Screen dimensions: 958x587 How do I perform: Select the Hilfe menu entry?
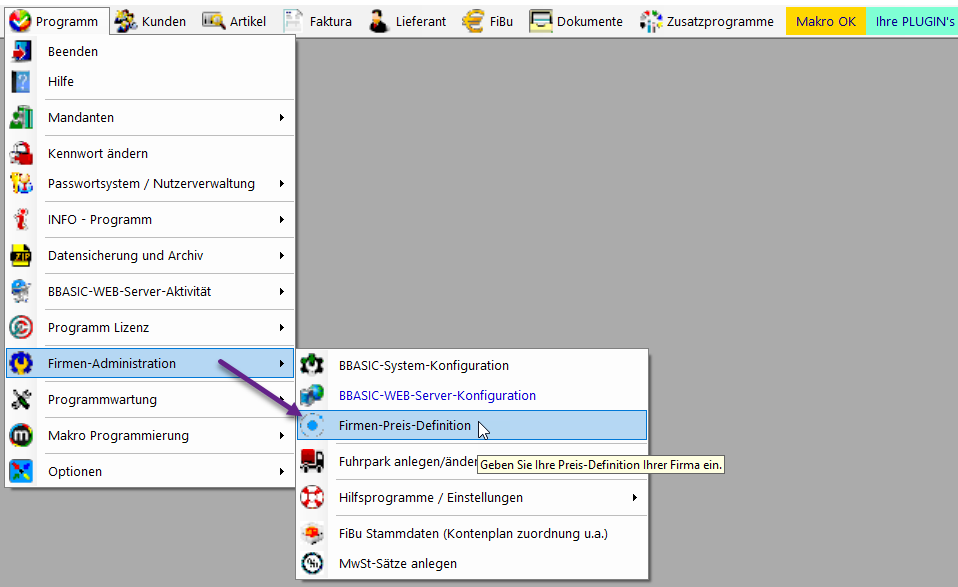[150, 82]
